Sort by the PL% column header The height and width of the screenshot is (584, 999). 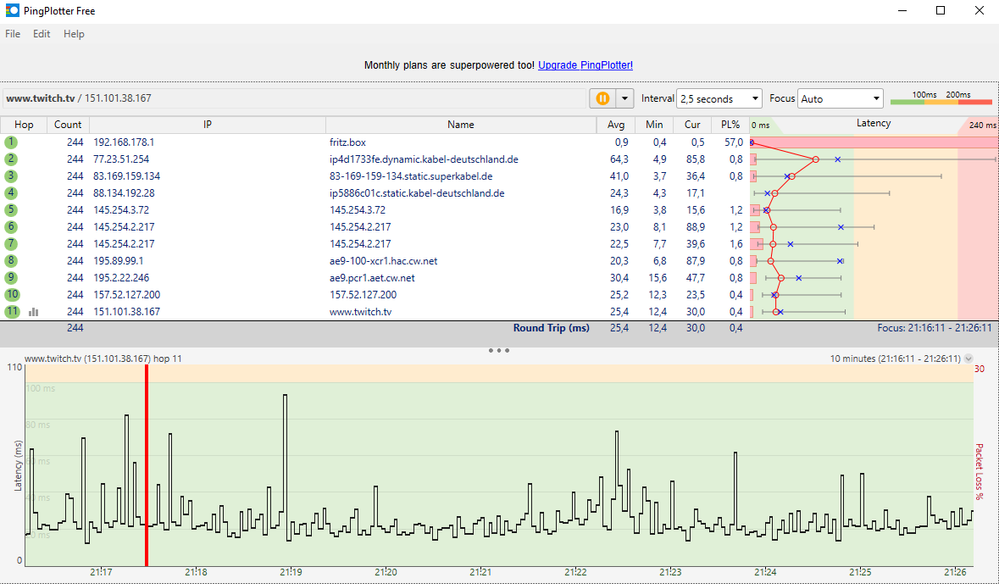728,125
